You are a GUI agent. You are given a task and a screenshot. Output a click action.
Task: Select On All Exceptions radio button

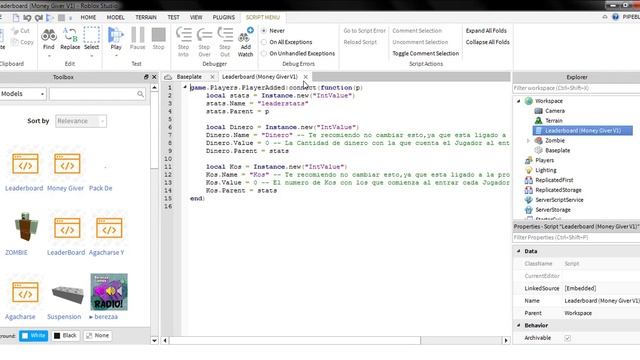click(x=264, y=42)
